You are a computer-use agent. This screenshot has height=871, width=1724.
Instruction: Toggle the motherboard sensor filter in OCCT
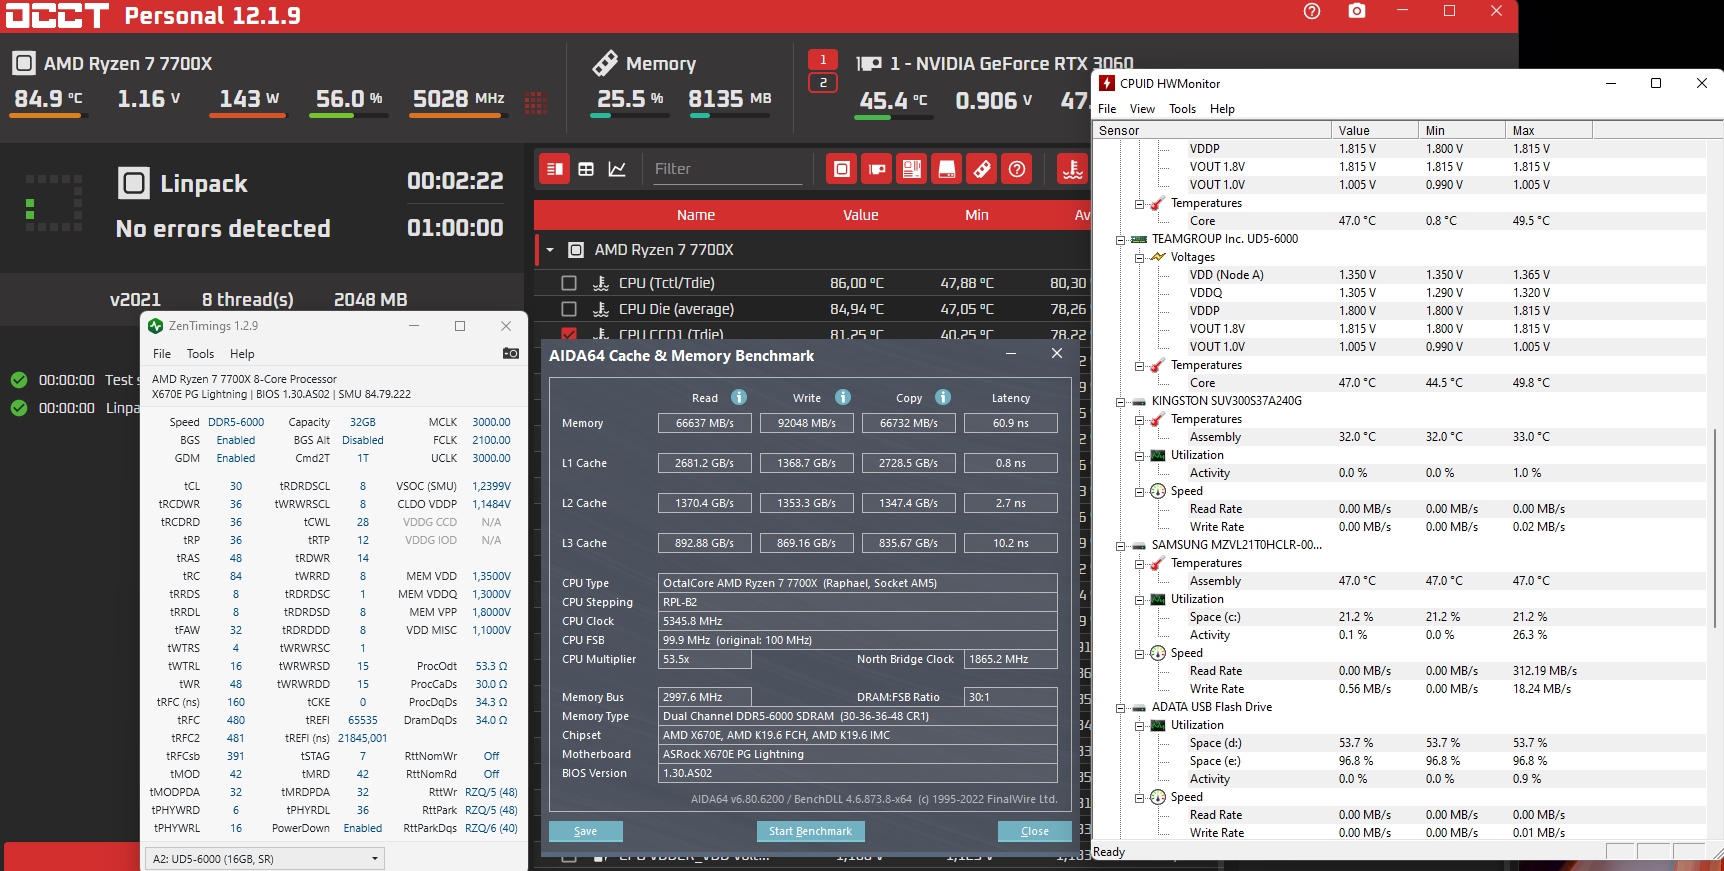point(912,169)
